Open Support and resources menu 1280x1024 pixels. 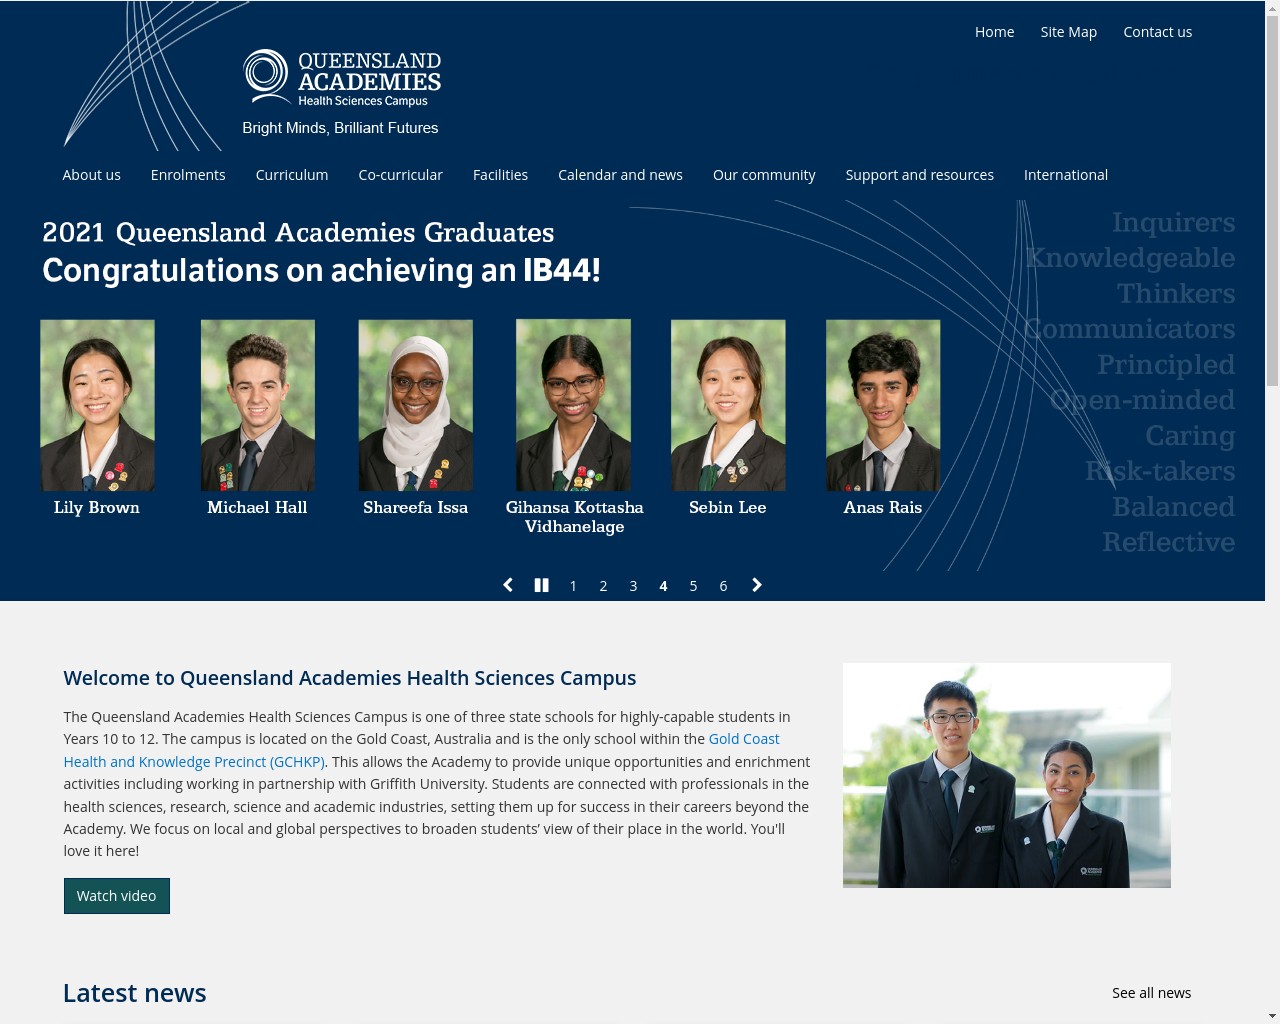(x=919, y=175)
